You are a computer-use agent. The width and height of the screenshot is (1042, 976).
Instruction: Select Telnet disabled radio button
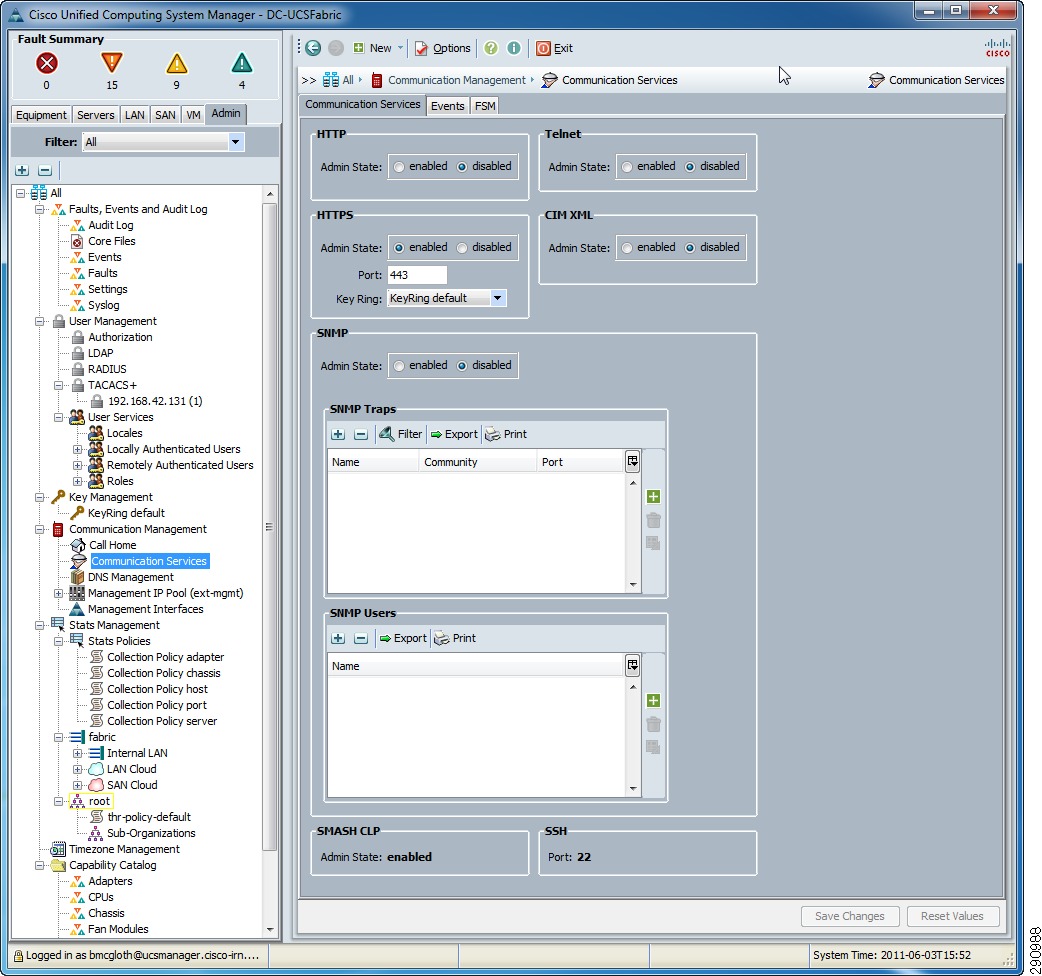click(690, 167)
